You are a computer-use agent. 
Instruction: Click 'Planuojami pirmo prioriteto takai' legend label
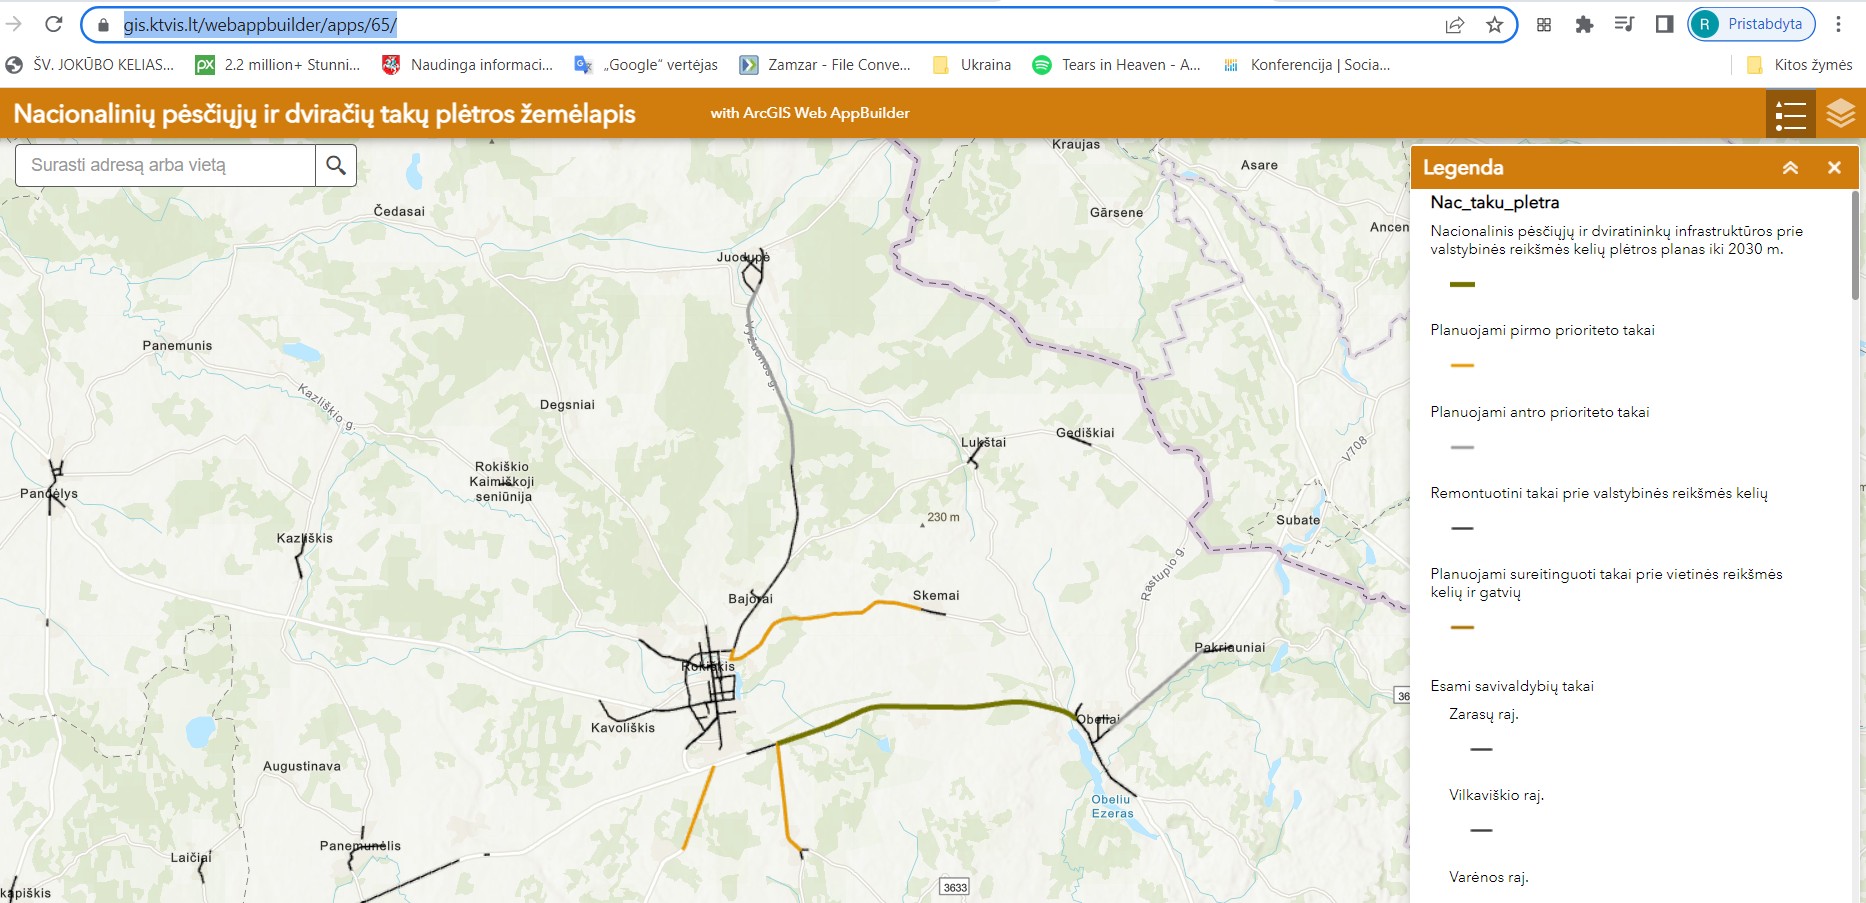coord(1542,330)
